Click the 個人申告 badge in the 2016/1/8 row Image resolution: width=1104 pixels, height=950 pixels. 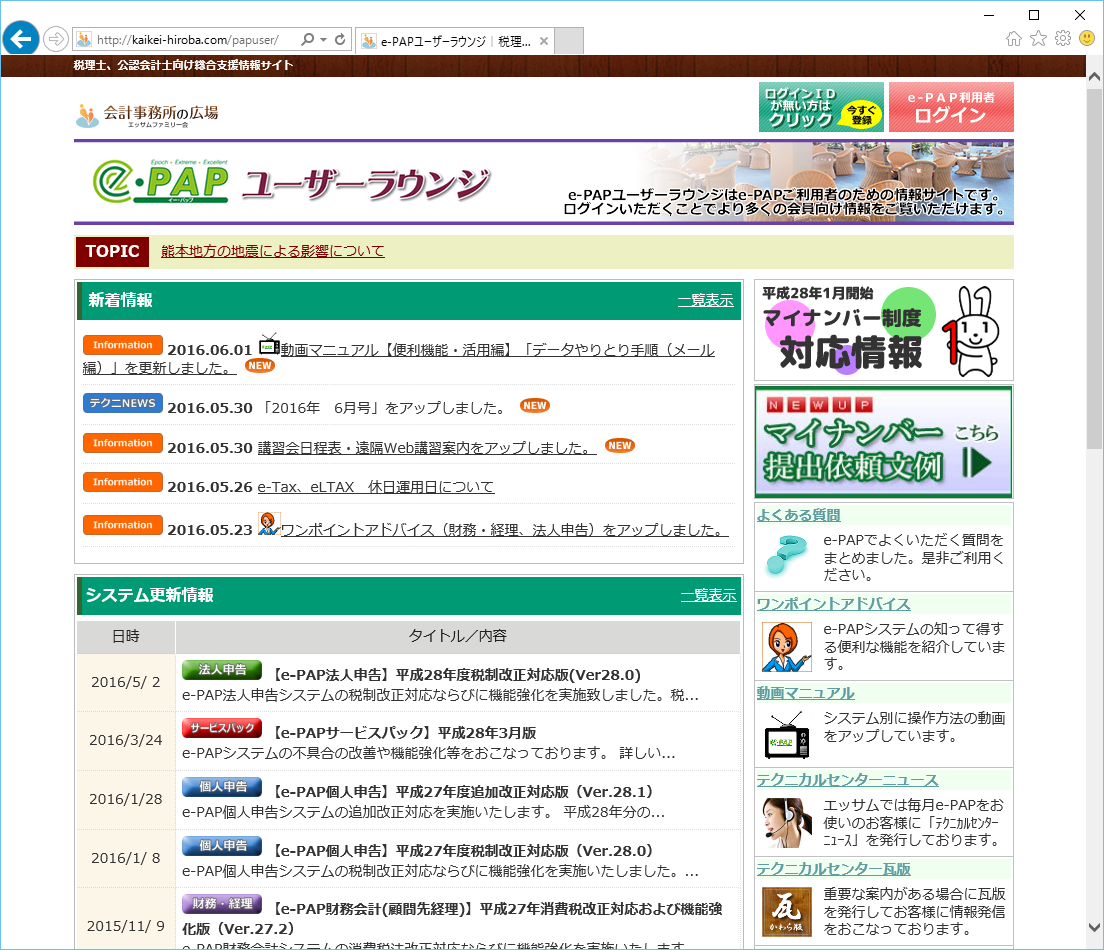pyautogui.click(x=222, y=846)
